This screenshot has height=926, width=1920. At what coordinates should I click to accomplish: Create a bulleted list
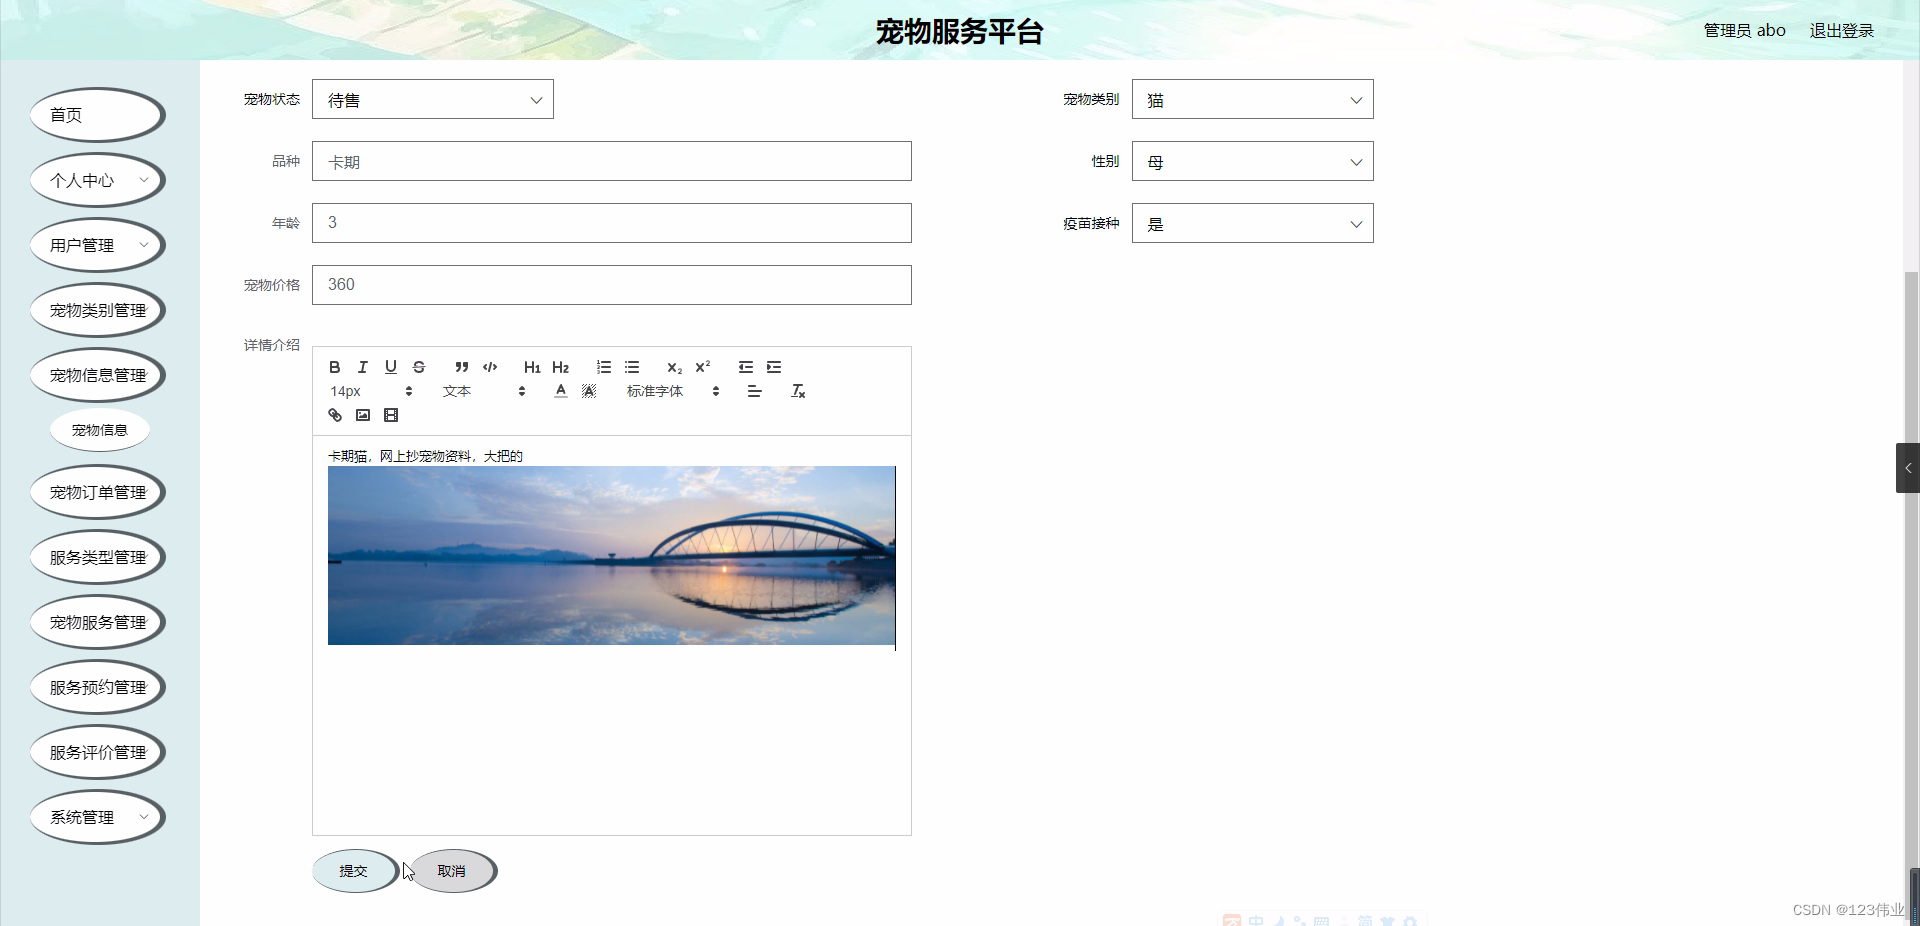(x=632, y=367)
